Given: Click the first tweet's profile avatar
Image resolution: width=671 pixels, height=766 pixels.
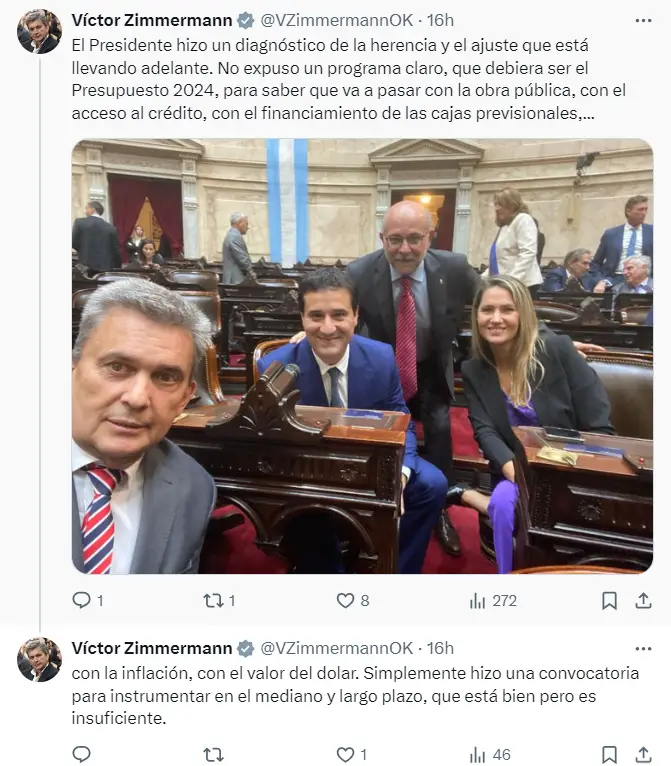Looking at the screenshot, I should coord(39,31).
